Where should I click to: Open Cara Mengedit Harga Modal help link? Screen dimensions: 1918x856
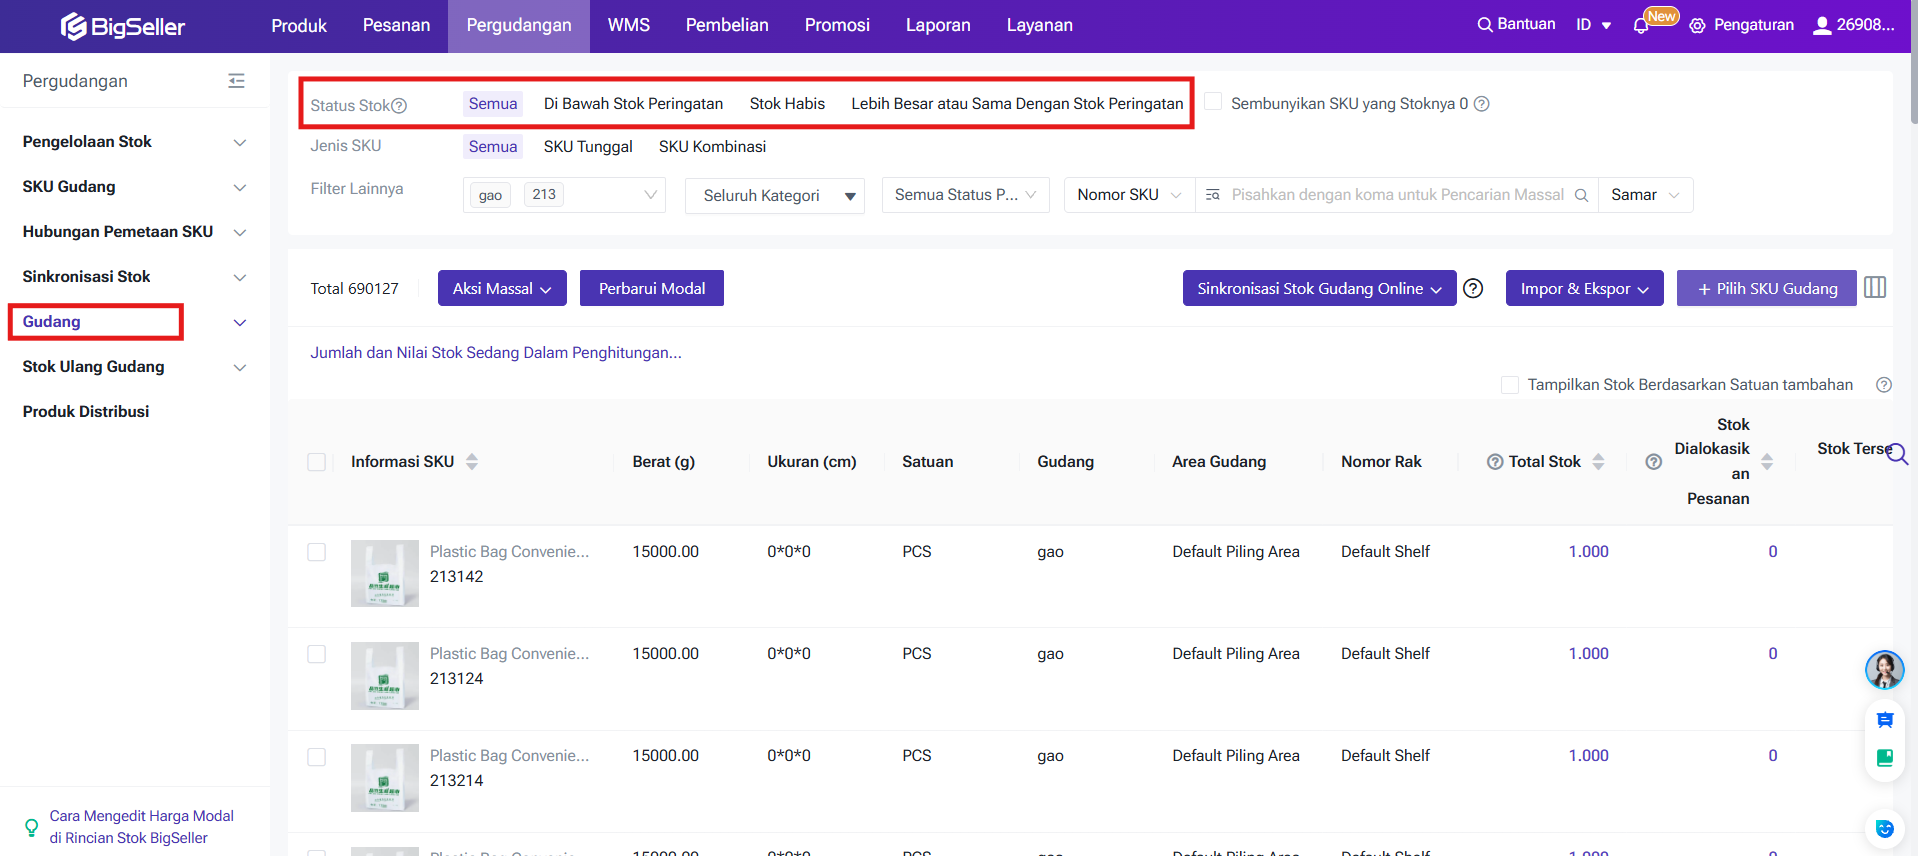click(141, 827)
